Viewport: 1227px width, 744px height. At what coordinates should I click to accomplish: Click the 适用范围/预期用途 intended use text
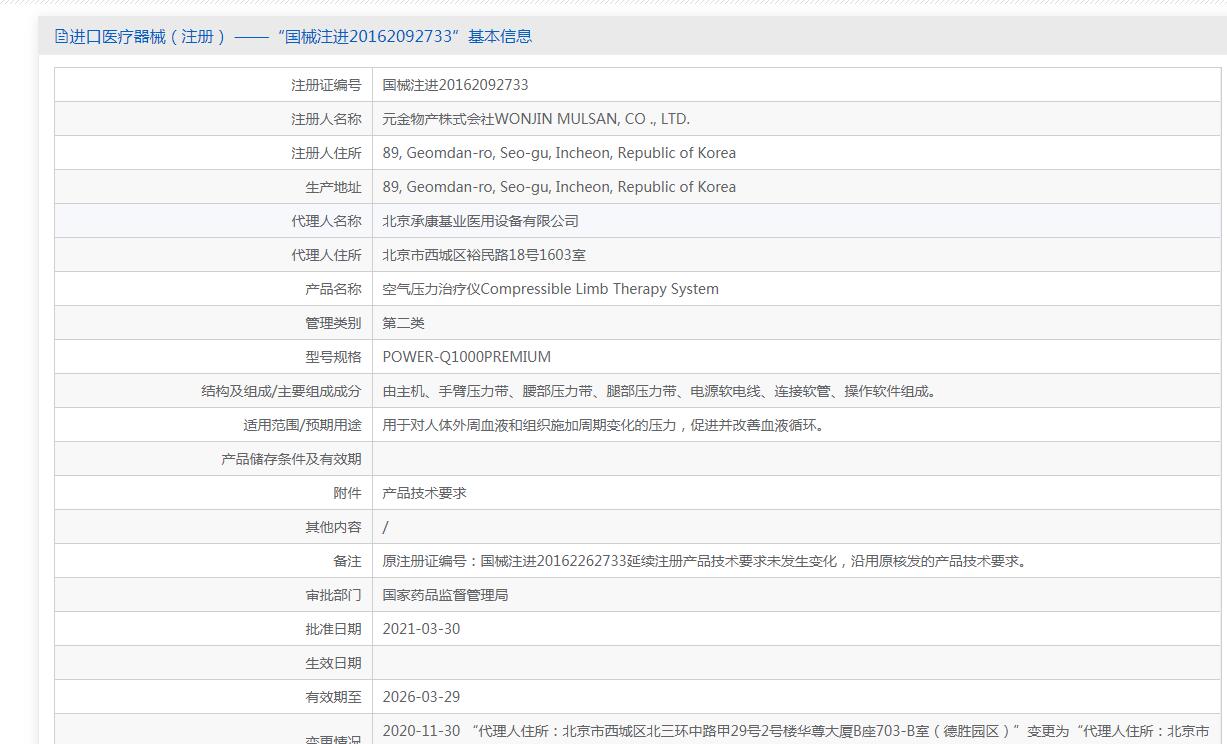(605, 425)
